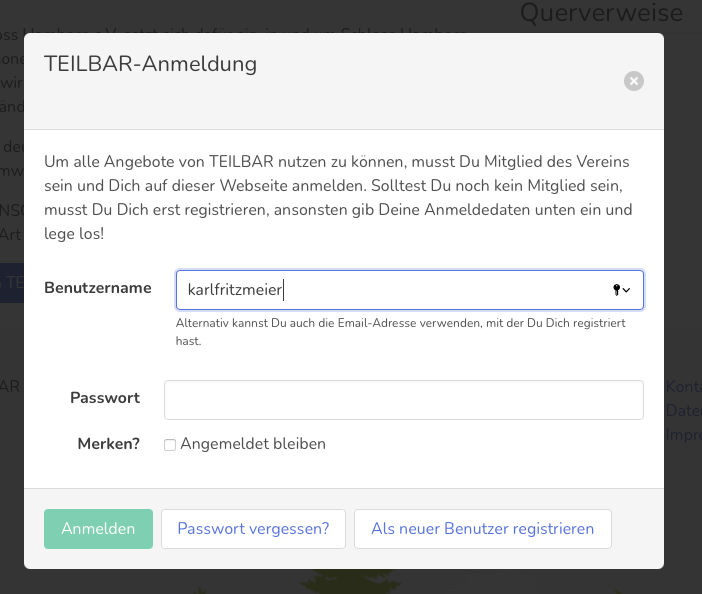Click the 'Angemeldet bleiben' label text
Screen dimensions: 702x594
[x=253, y=444]
